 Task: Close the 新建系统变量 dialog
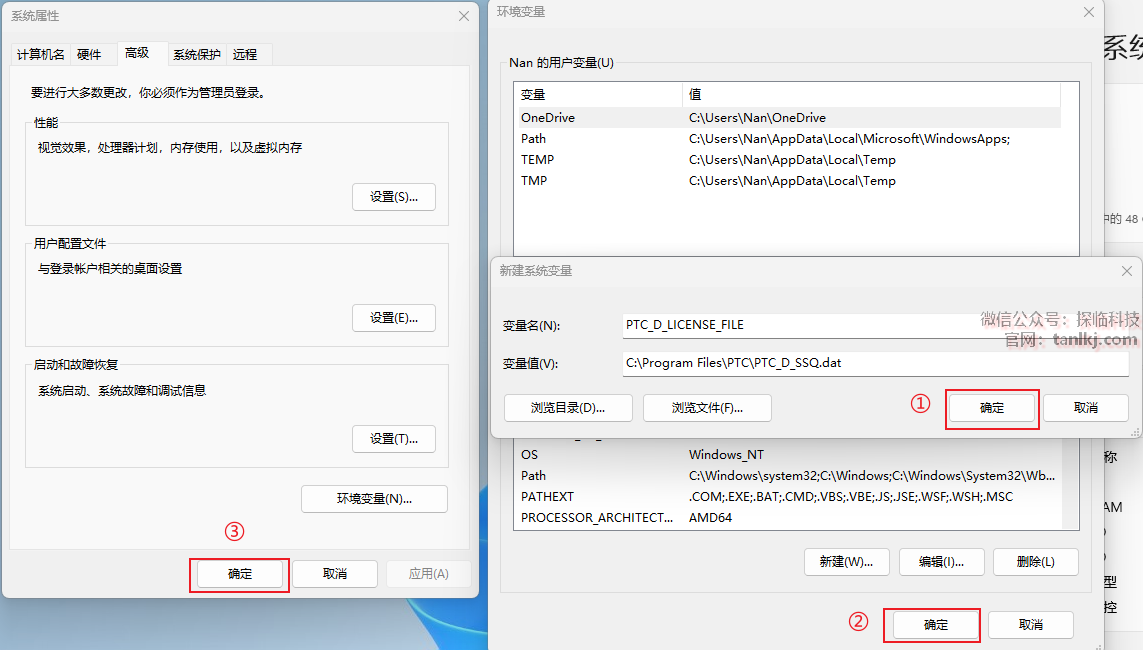(x=1126, y=271)
